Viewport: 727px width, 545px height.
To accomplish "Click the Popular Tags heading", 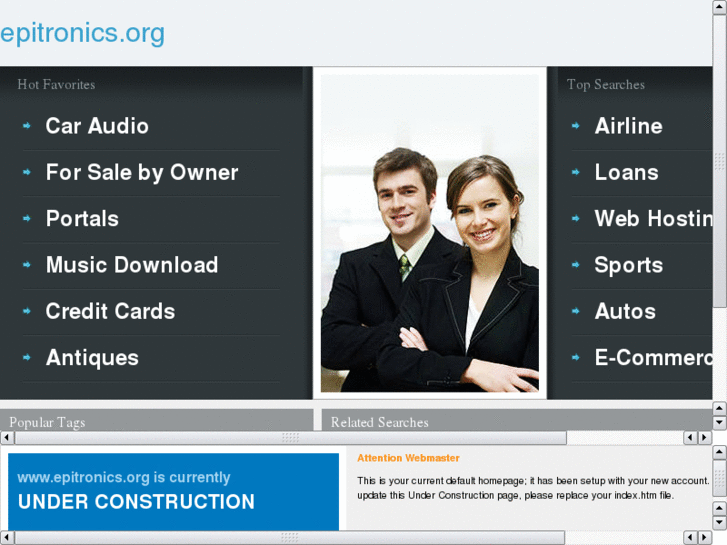I will (x=47, y=422).
